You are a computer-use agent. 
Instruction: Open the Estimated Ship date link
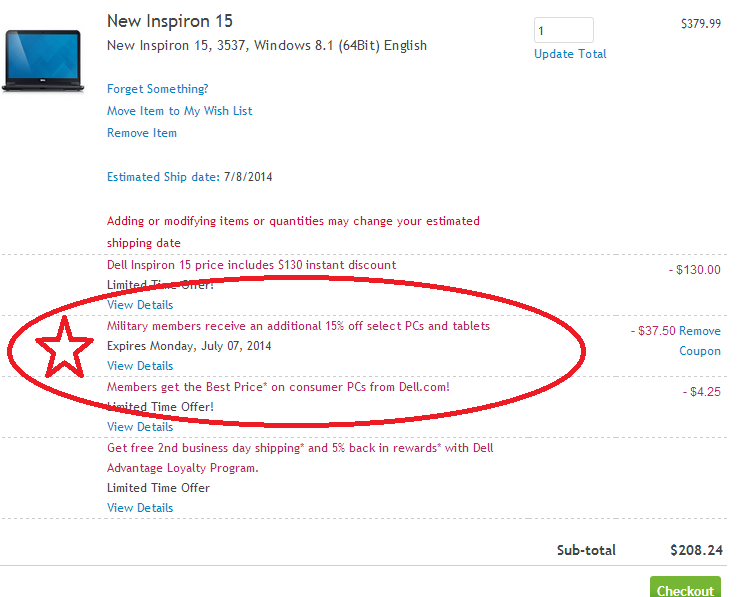click(x=163, y=177)
